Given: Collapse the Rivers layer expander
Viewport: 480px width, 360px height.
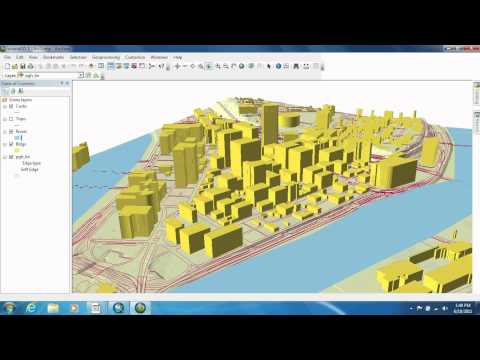Looking at the screenshot, I should pos(5,132).
